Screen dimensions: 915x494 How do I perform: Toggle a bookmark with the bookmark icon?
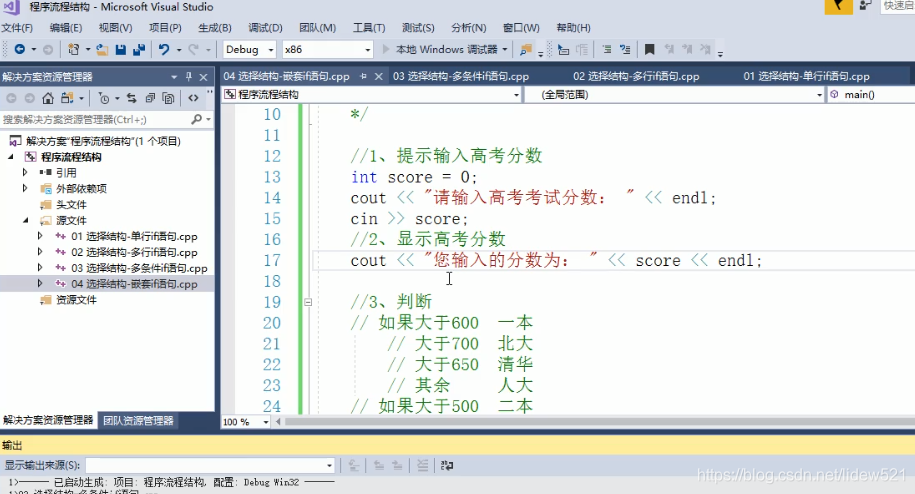click(x=649, y=50)
